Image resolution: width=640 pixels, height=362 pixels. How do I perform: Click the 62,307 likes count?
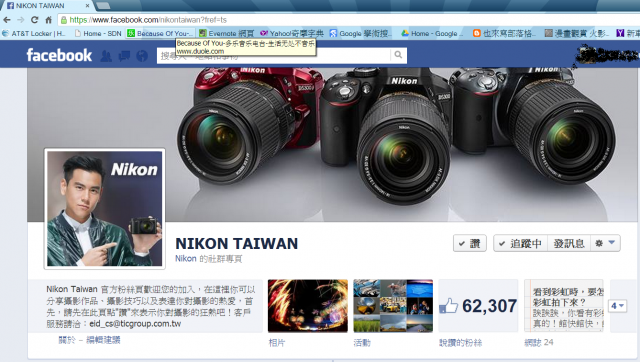(x=489, y=306)
